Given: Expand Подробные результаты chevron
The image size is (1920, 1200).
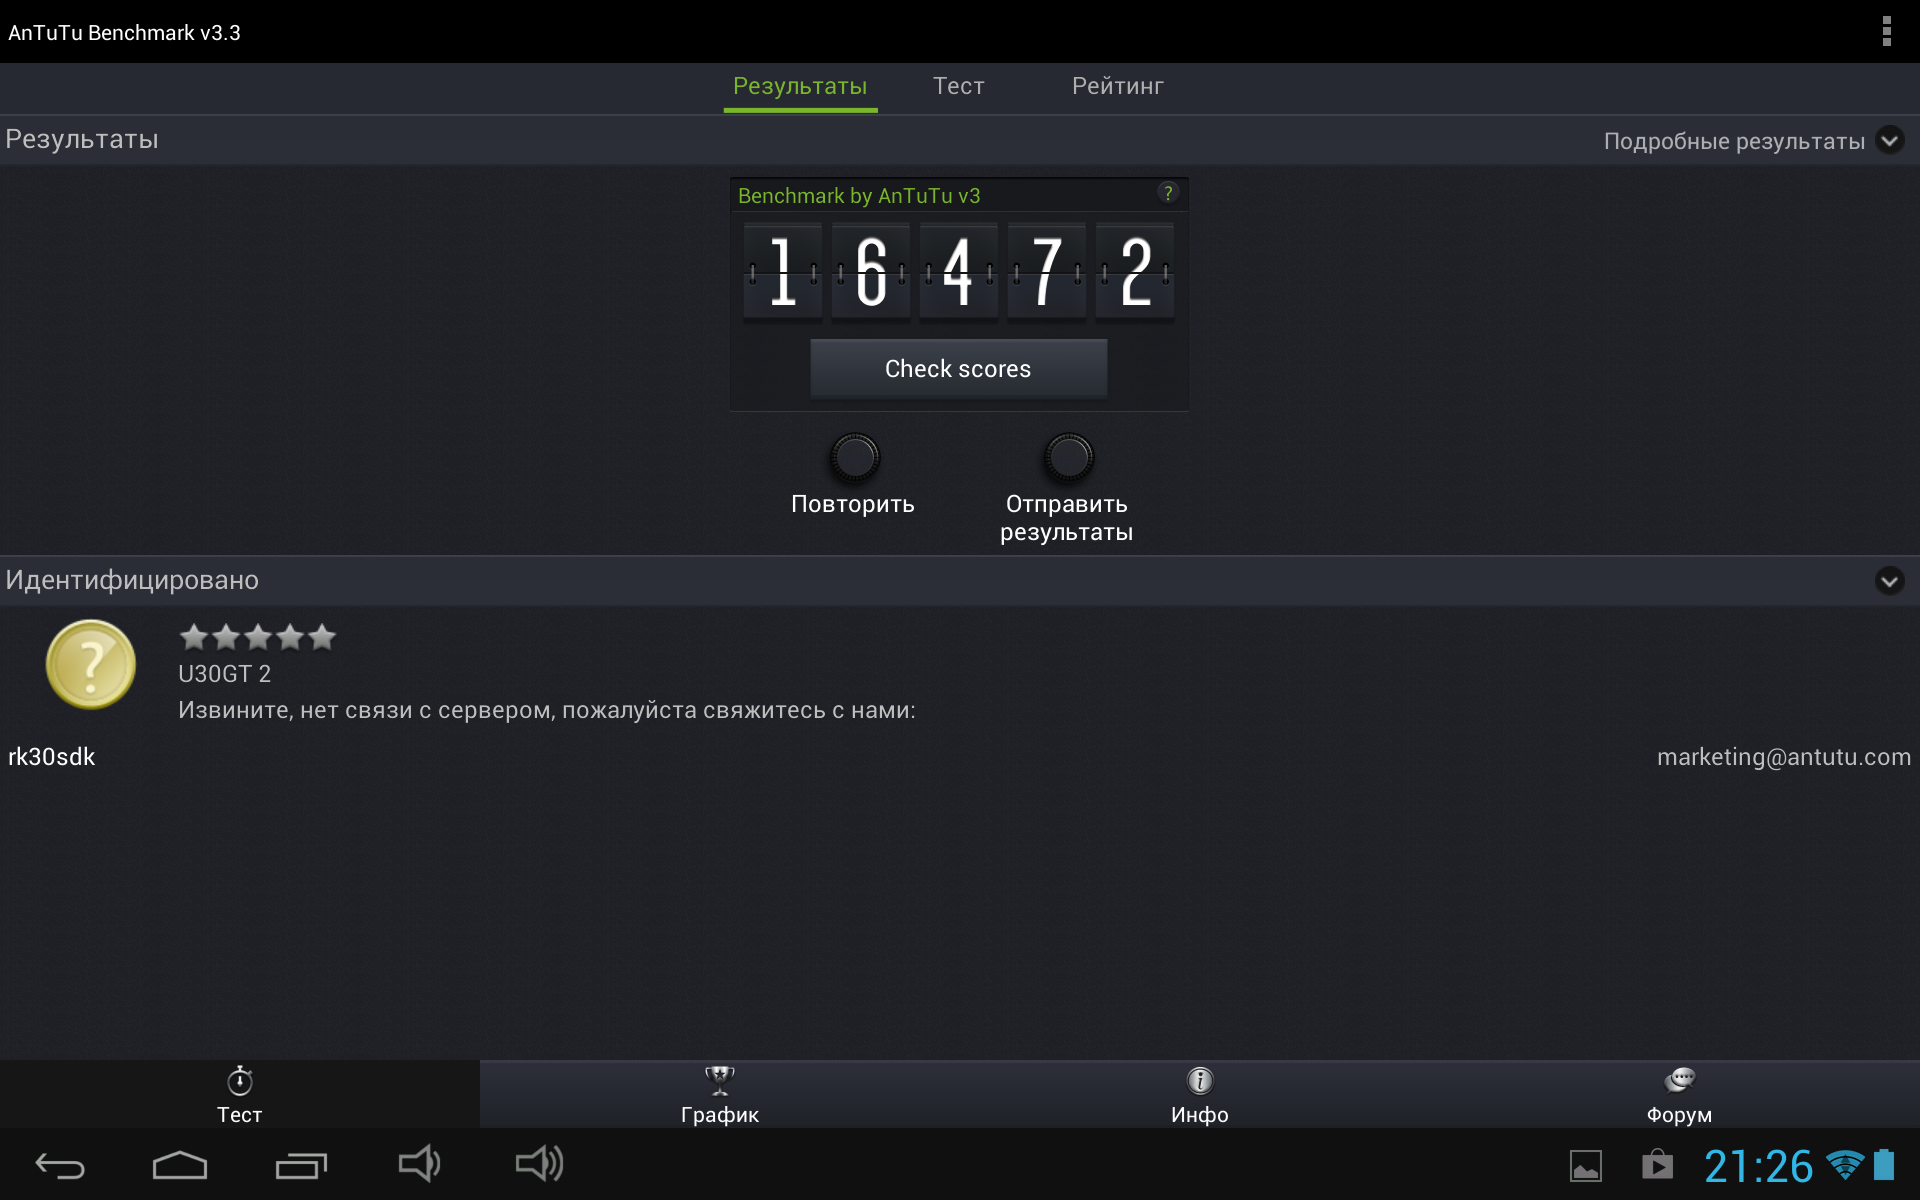Looking at the screenshot, I should (1889, 140).
